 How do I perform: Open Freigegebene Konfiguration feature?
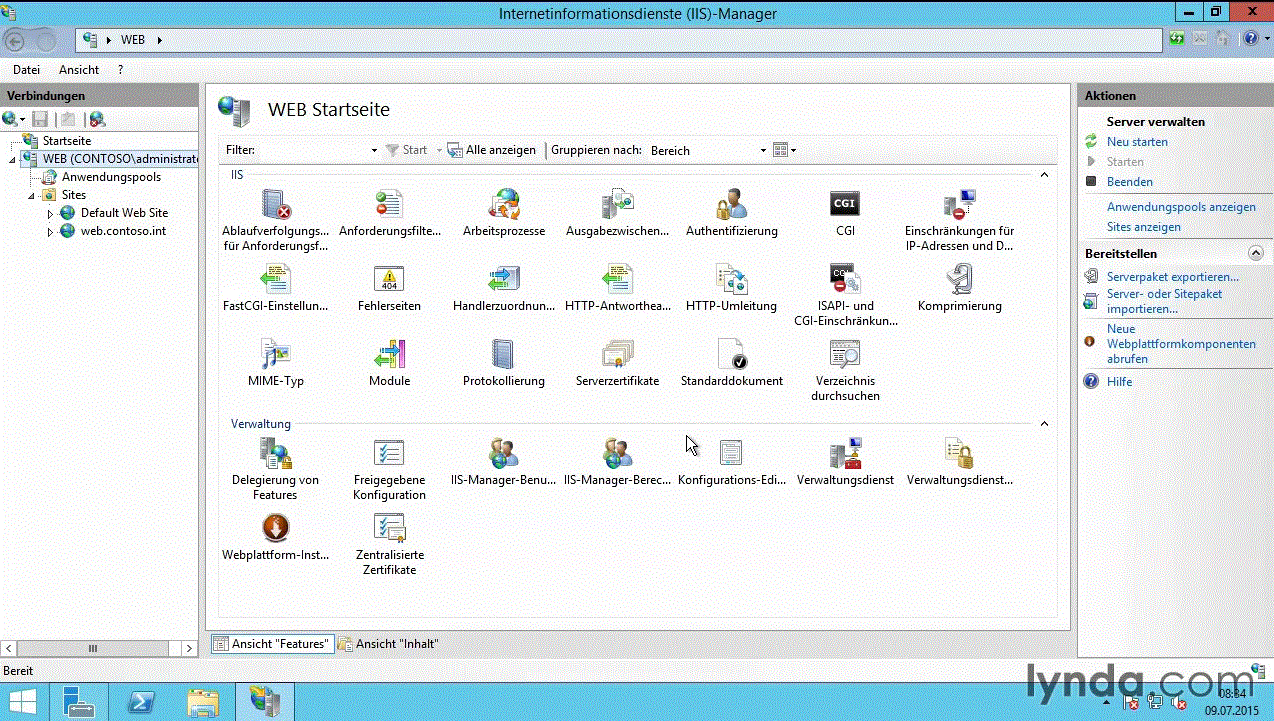coord(389,453)
